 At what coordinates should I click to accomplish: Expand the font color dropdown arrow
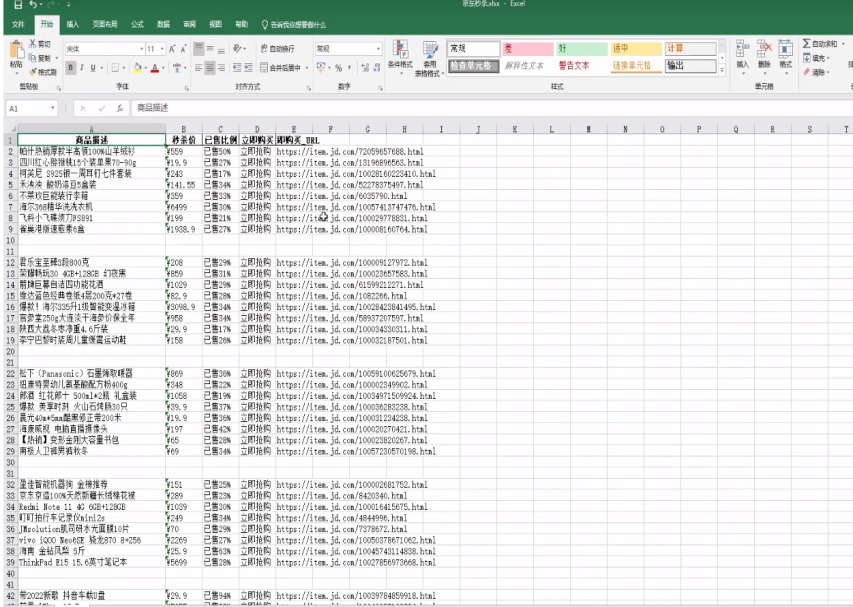click(163, 68)
